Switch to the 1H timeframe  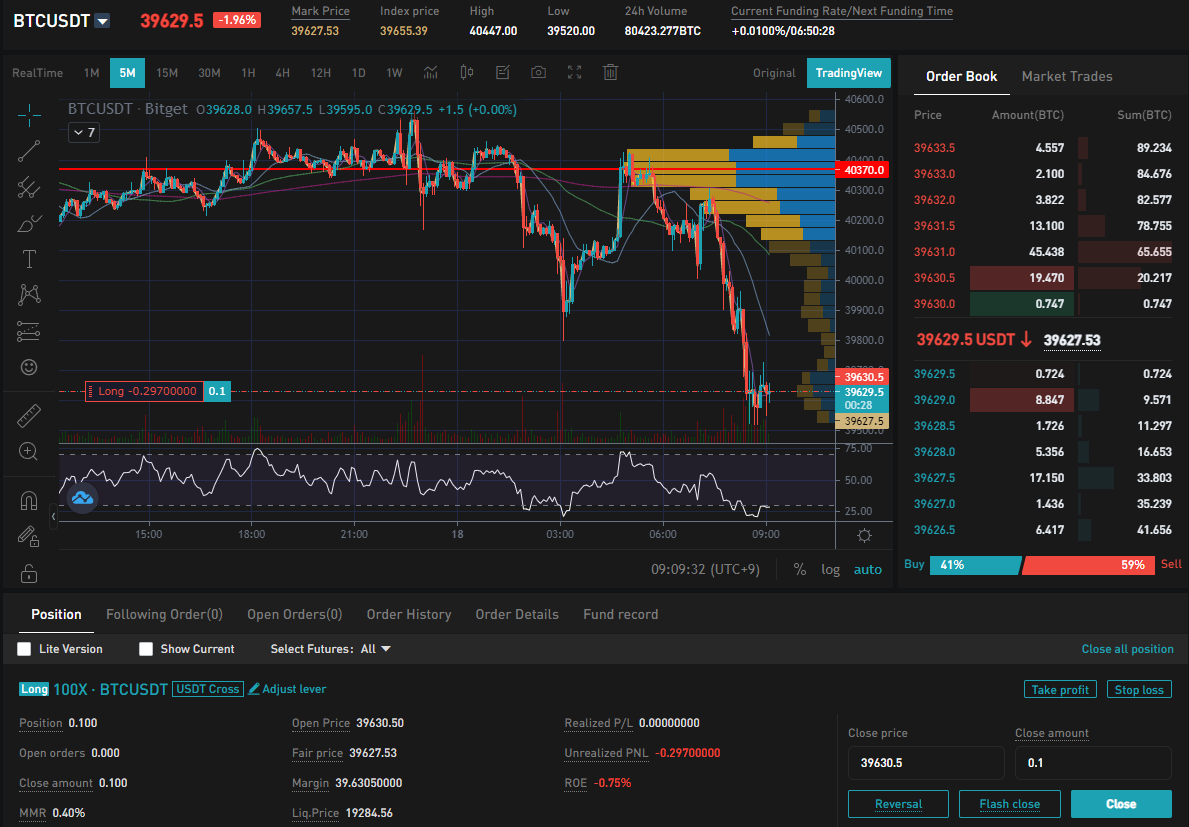pos(248,73)
